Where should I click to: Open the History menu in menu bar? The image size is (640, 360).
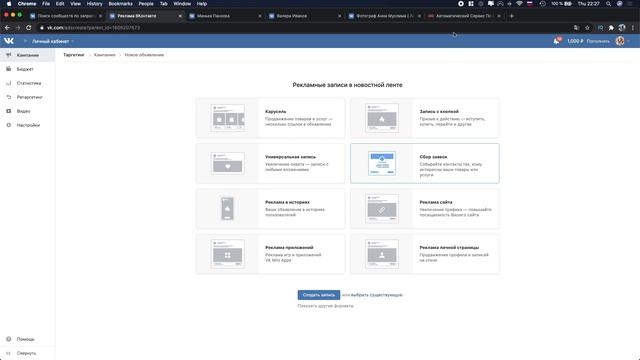click(x=94, y=4)
